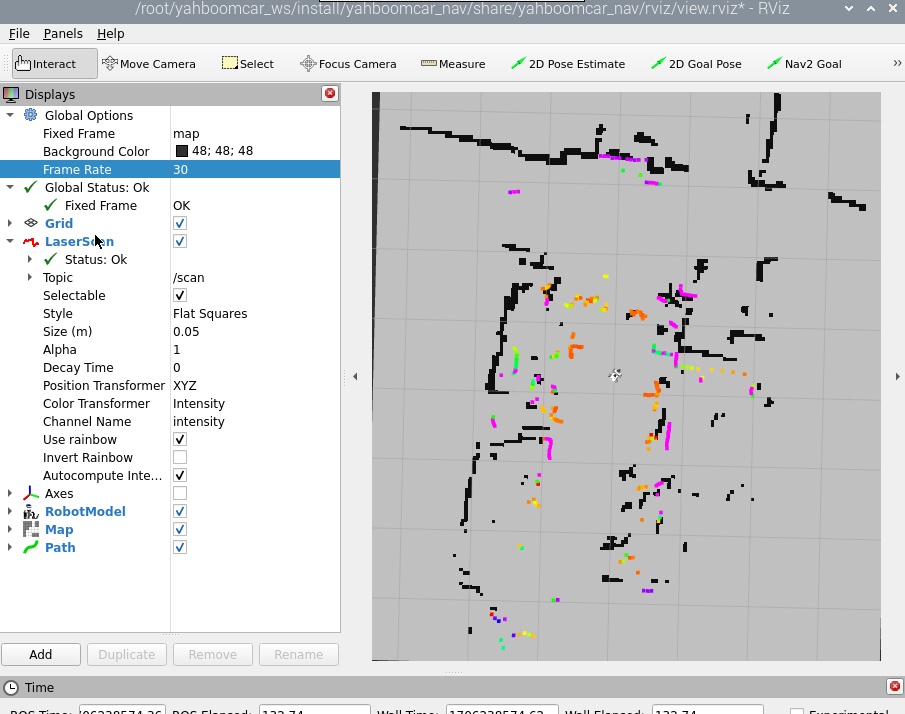Activate 2D Goal Pose tool
Viewport: 905px width, 714px height.
[x=695, y=63]
